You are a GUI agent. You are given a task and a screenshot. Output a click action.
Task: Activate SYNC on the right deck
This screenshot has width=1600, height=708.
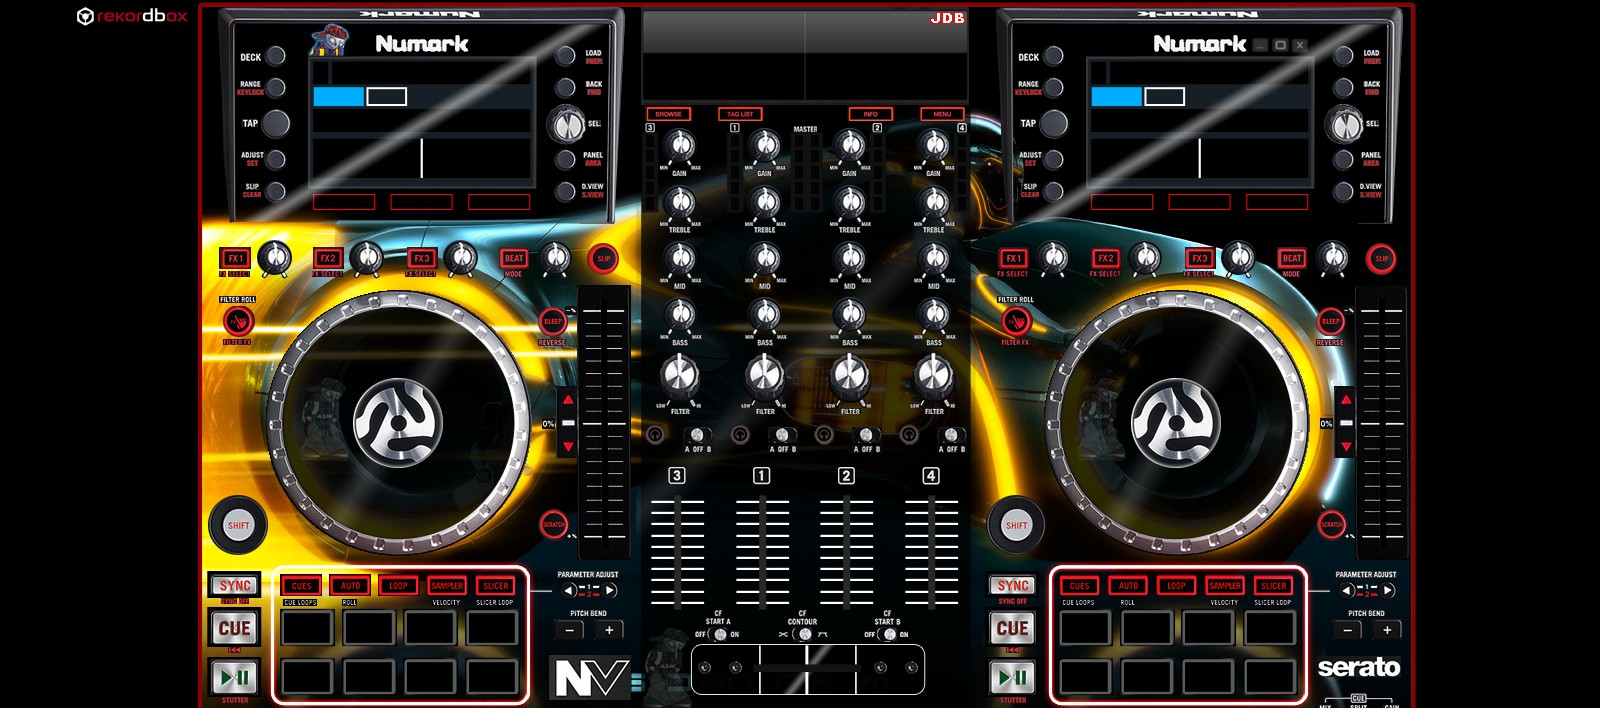1013,586
